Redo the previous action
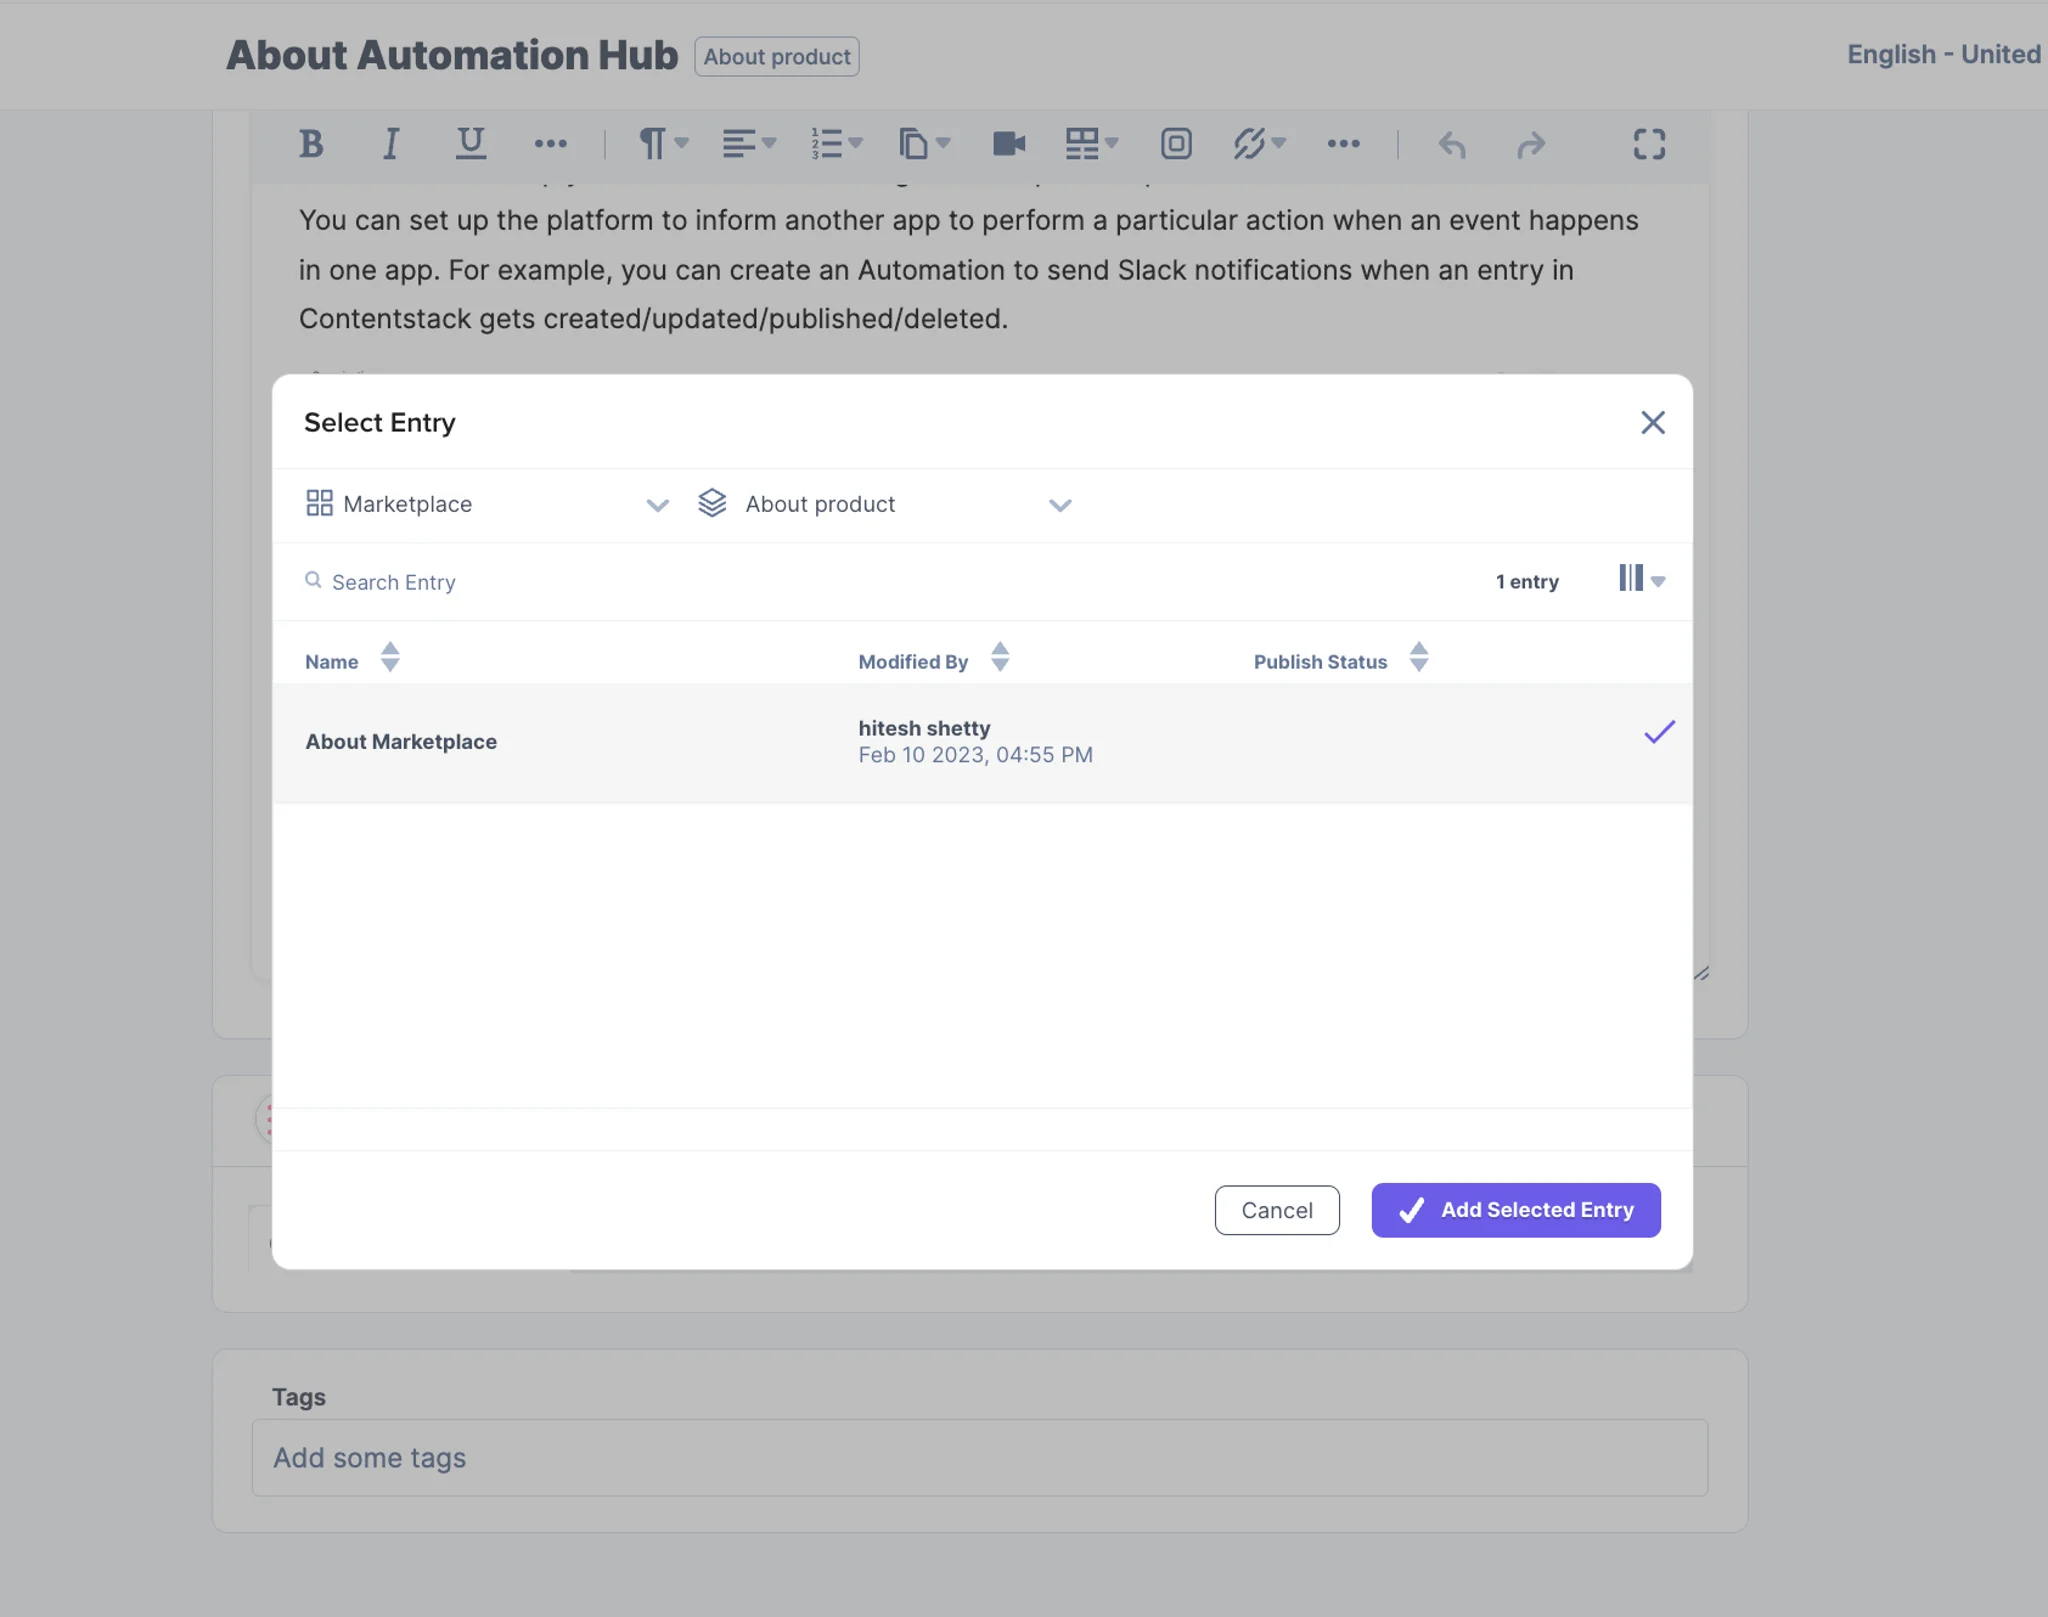2048x1617 pixels. (x=1531, y=145)
